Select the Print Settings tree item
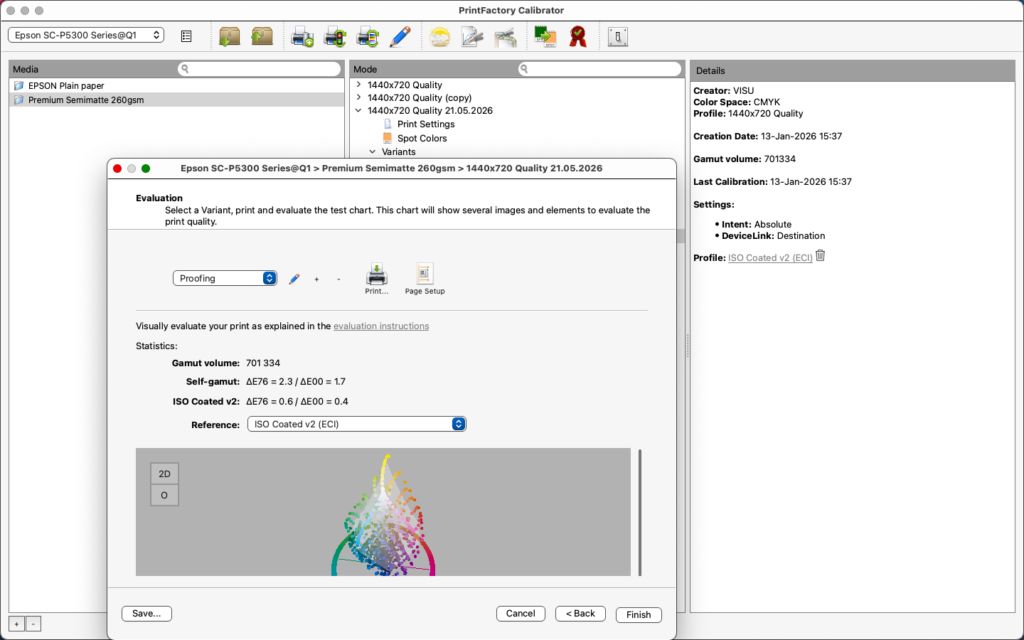This screenshot has width=1024, height=640. tap(426, 124)
